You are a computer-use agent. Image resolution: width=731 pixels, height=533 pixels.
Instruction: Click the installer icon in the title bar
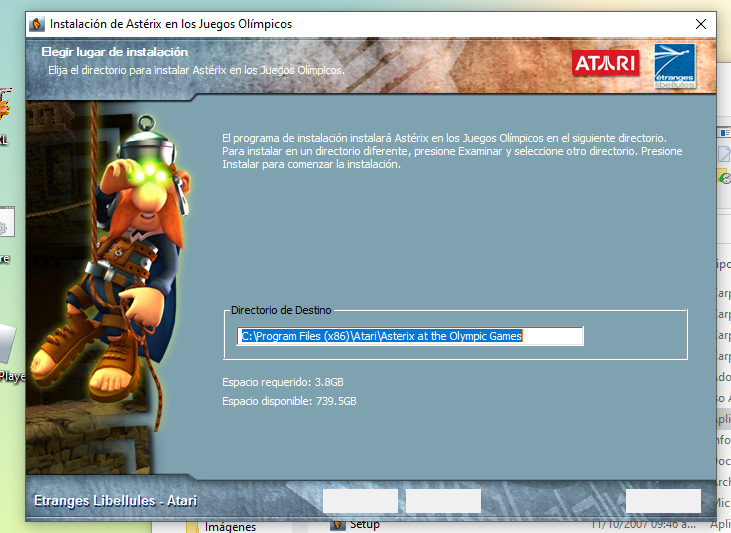[37, 24]
